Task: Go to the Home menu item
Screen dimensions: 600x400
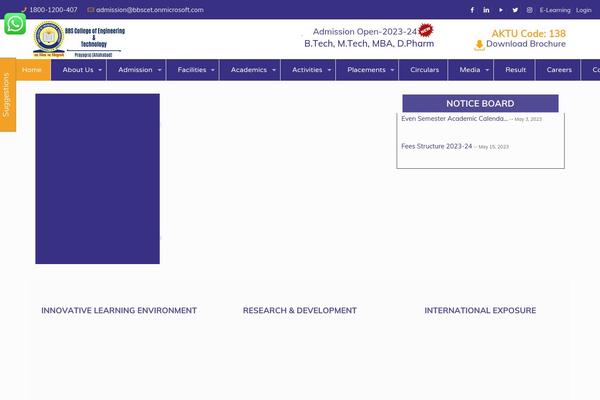Action: pos(32,70)
